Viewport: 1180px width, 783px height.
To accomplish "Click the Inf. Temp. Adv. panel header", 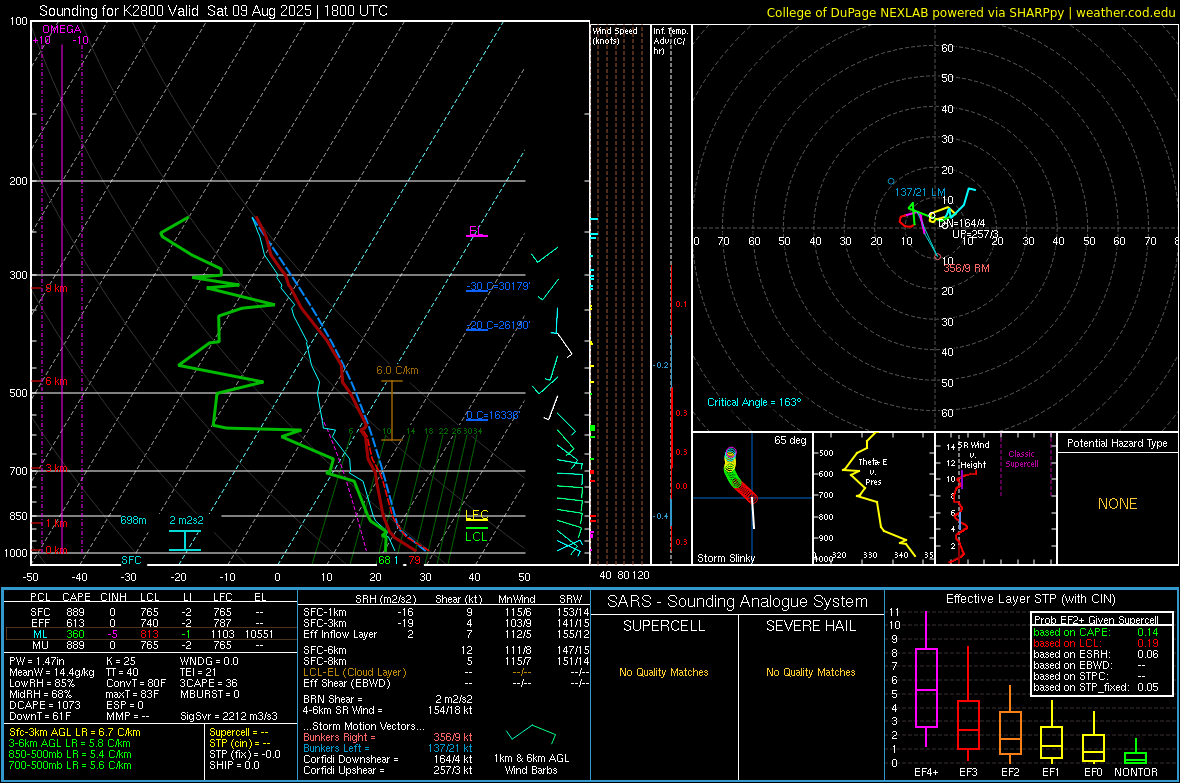I will 670,41.
